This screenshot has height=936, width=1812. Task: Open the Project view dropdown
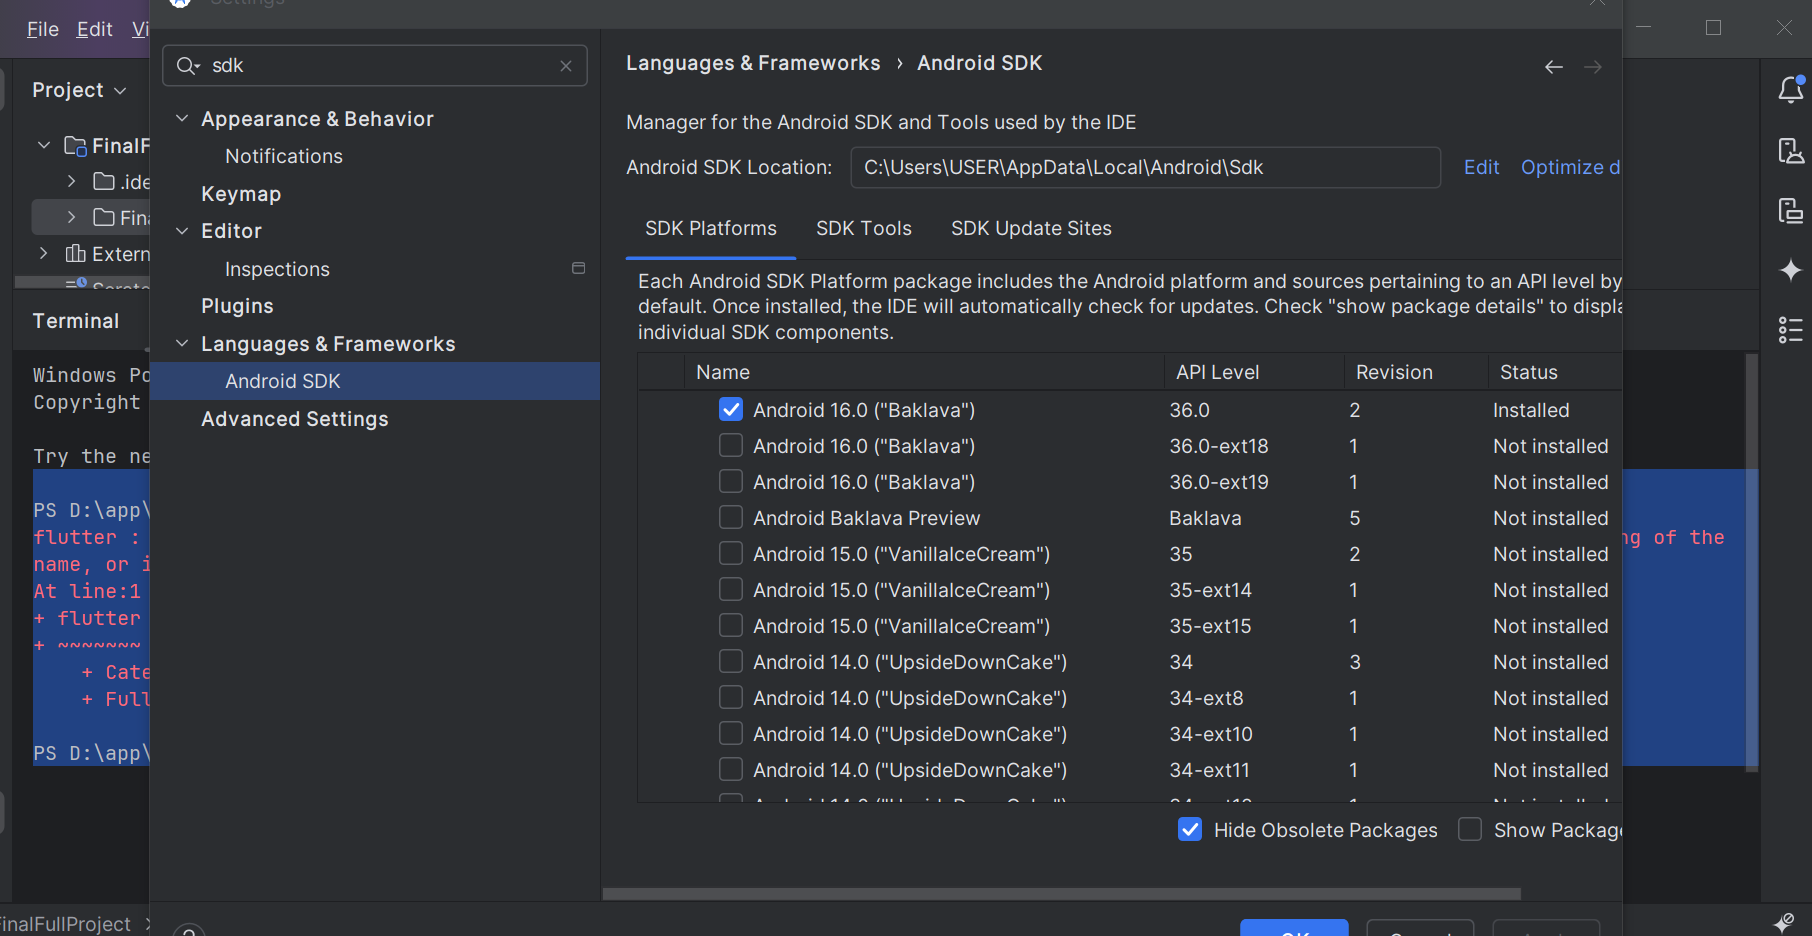click(x=80, y=90)
